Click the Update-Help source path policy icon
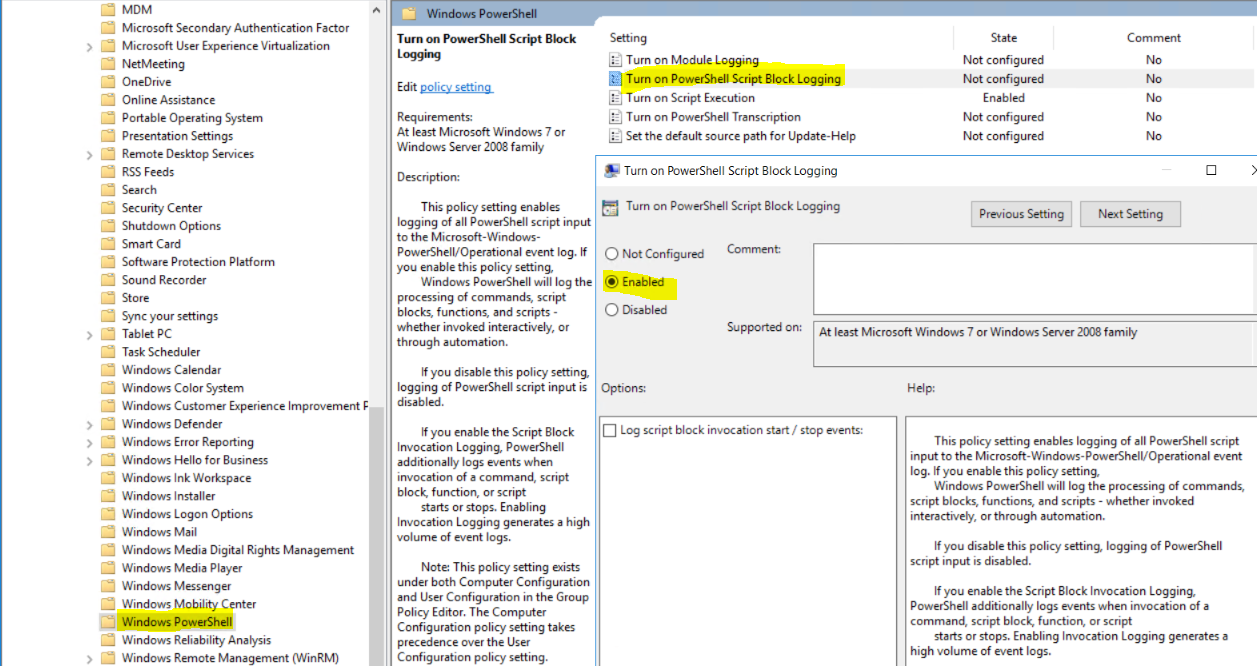This screenshot has width=1257, height=666. [x=616, y=136]
